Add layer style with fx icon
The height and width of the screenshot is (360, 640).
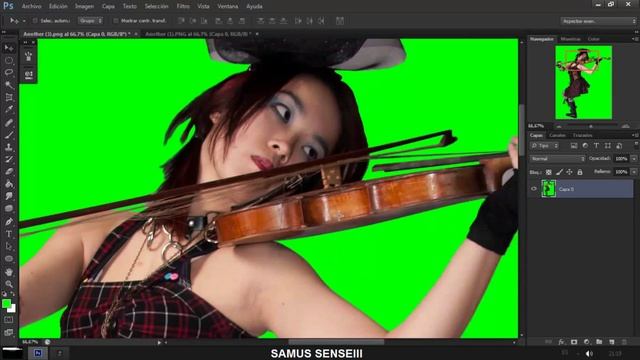click(x=562, y=342)
